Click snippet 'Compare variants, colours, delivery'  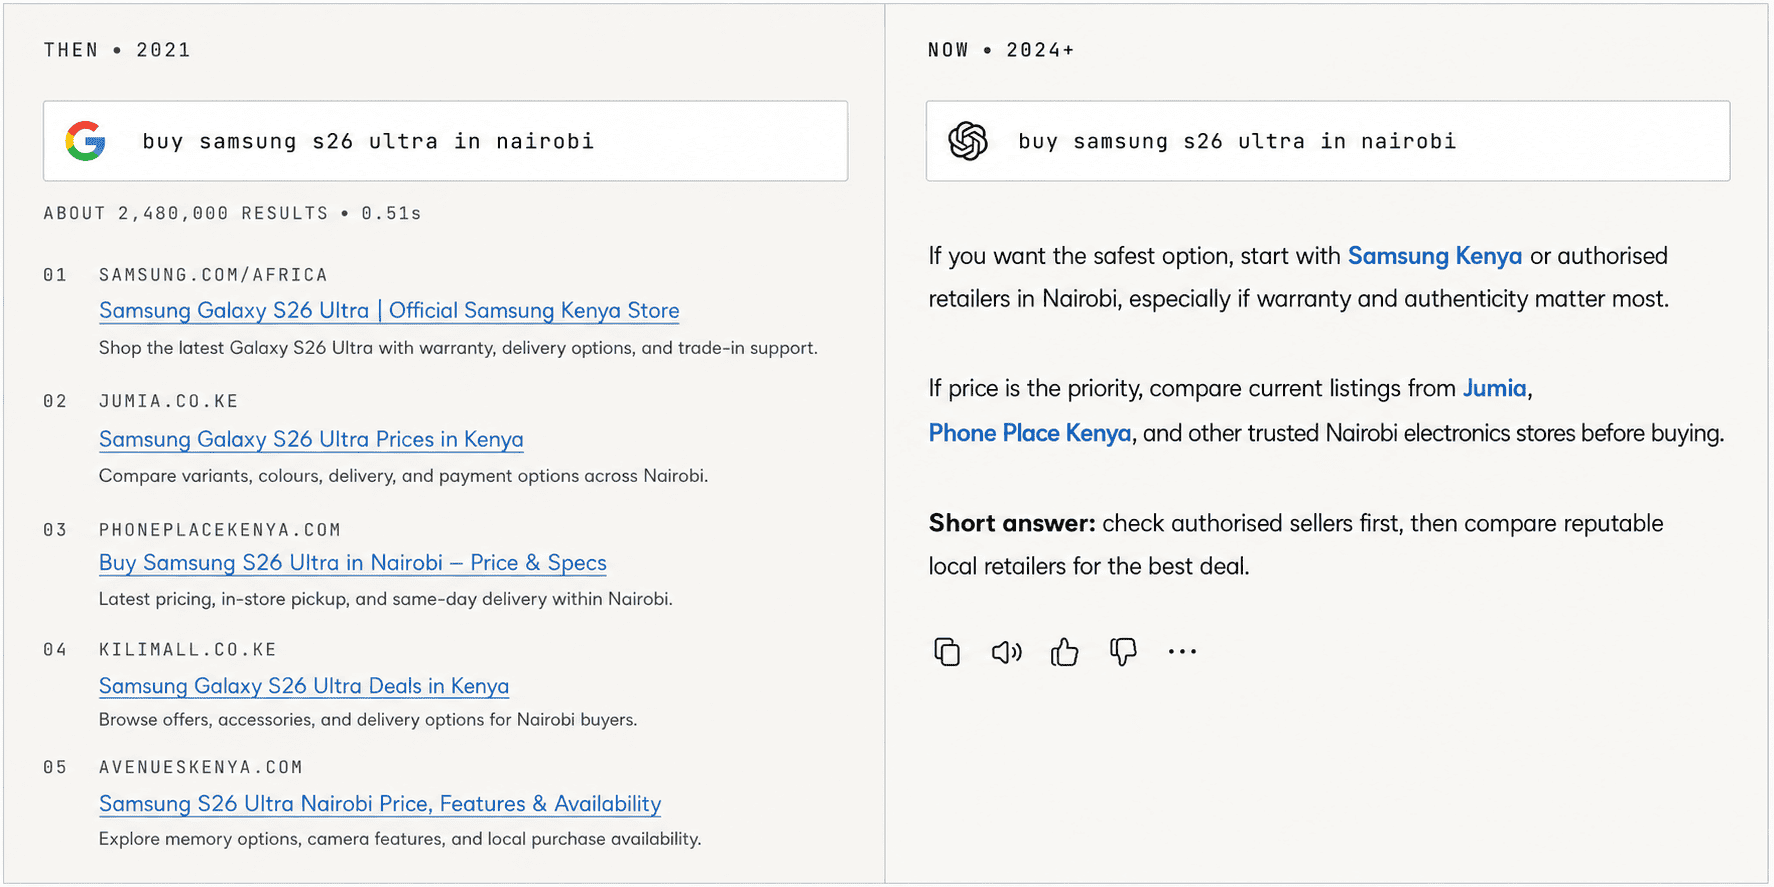(x=403, y=476)
